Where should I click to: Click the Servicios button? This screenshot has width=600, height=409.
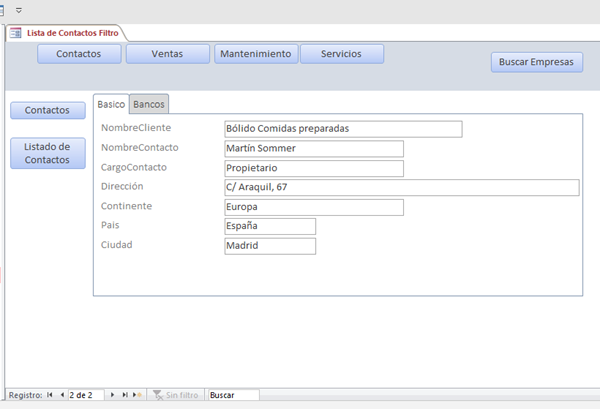[341, 54]
